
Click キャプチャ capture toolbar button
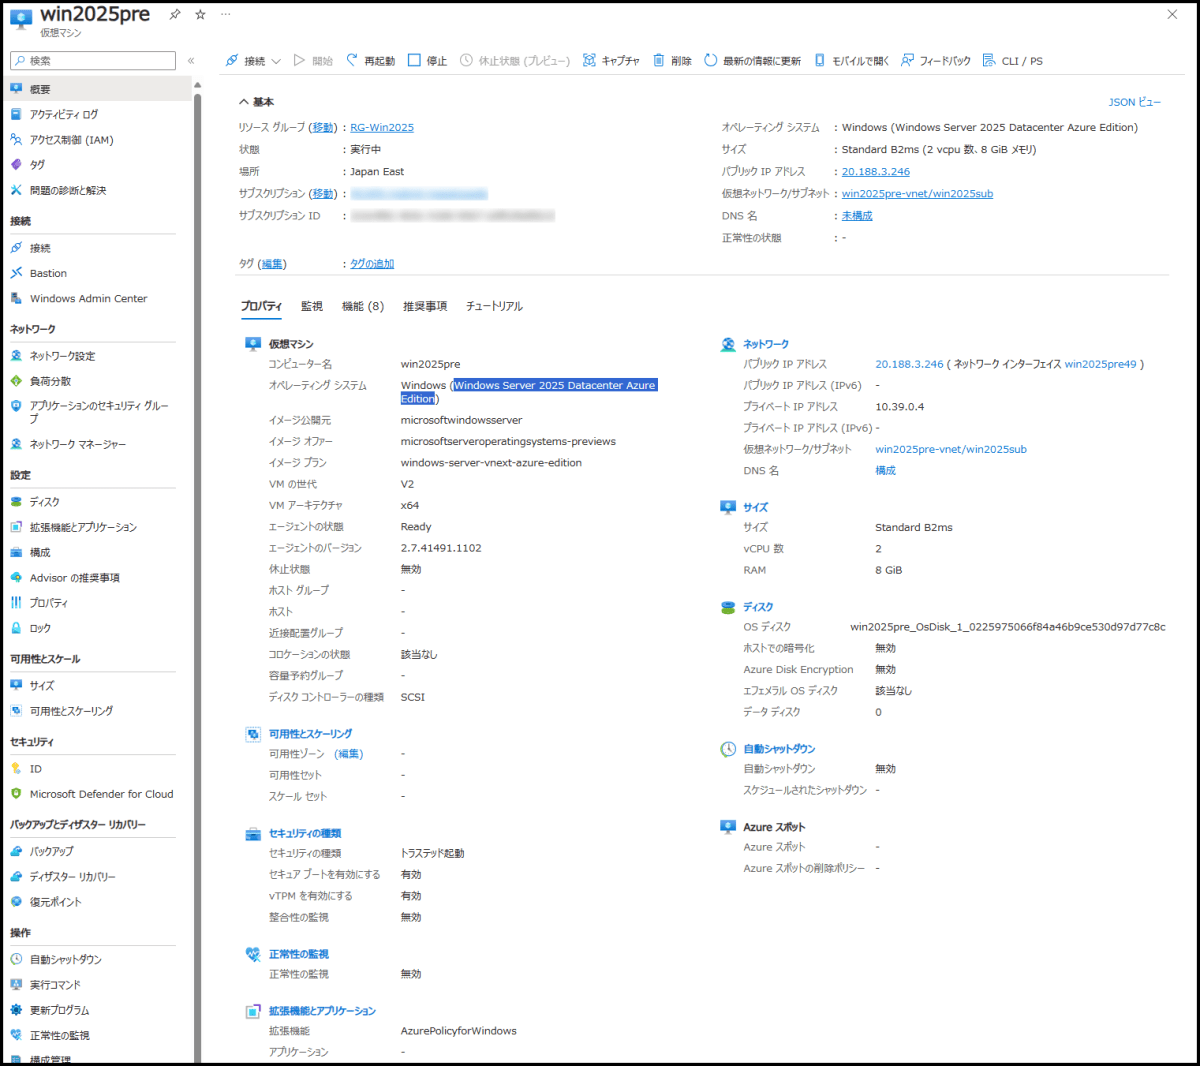click(x=611, y=61)
